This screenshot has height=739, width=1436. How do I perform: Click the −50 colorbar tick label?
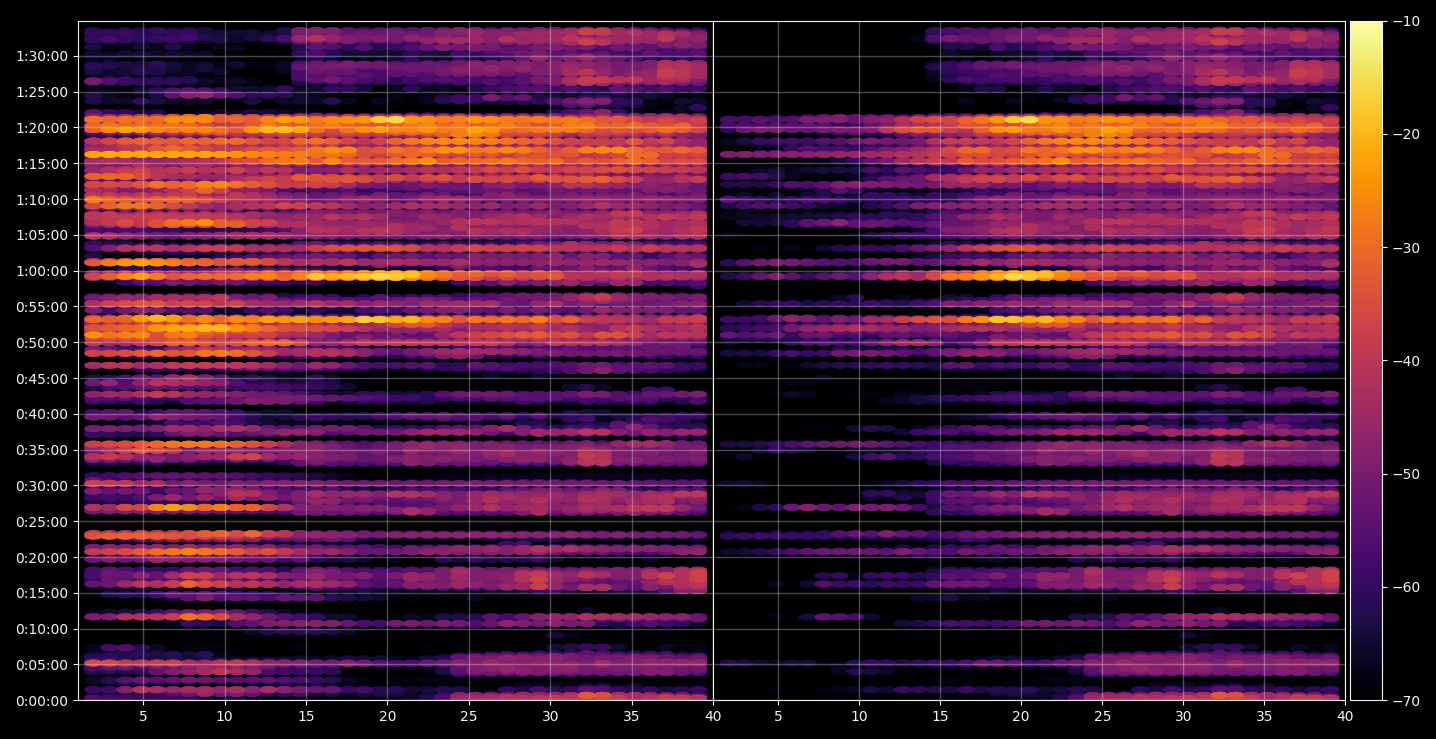[x=1406, y=474]
